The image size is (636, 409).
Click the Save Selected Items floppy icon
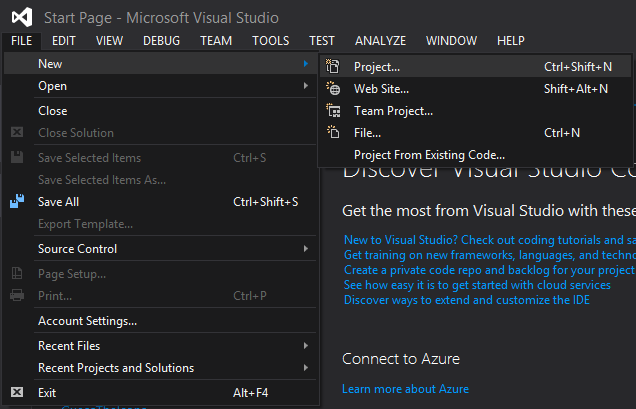17,157
